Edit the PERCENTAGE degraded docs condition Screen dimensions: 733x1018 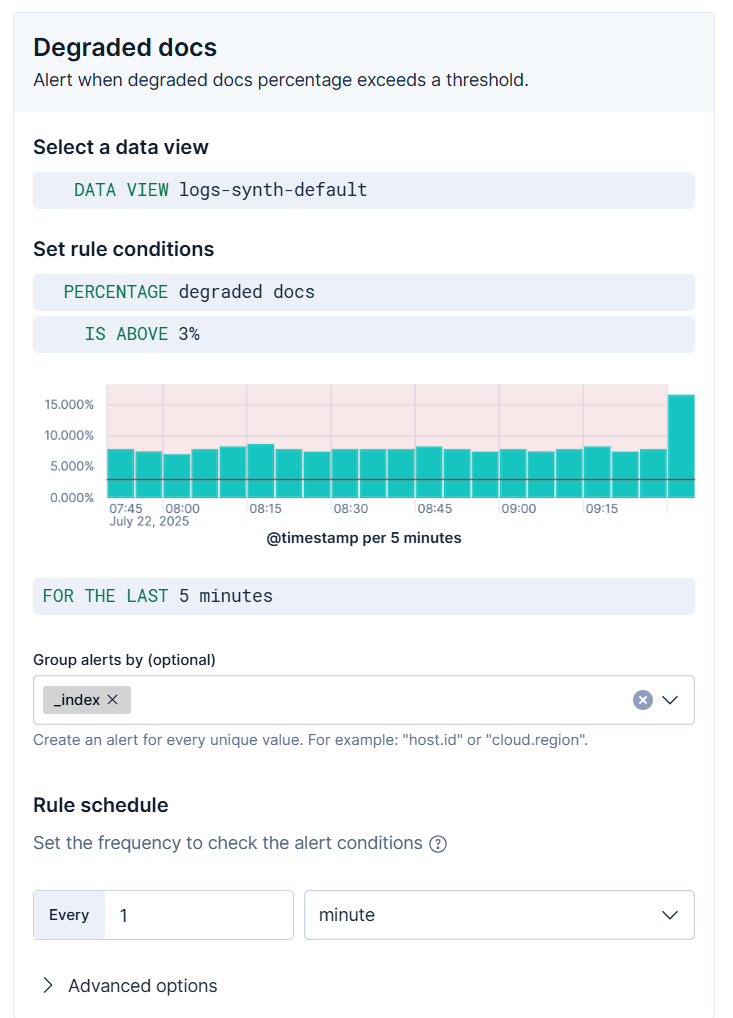[364, 292]
